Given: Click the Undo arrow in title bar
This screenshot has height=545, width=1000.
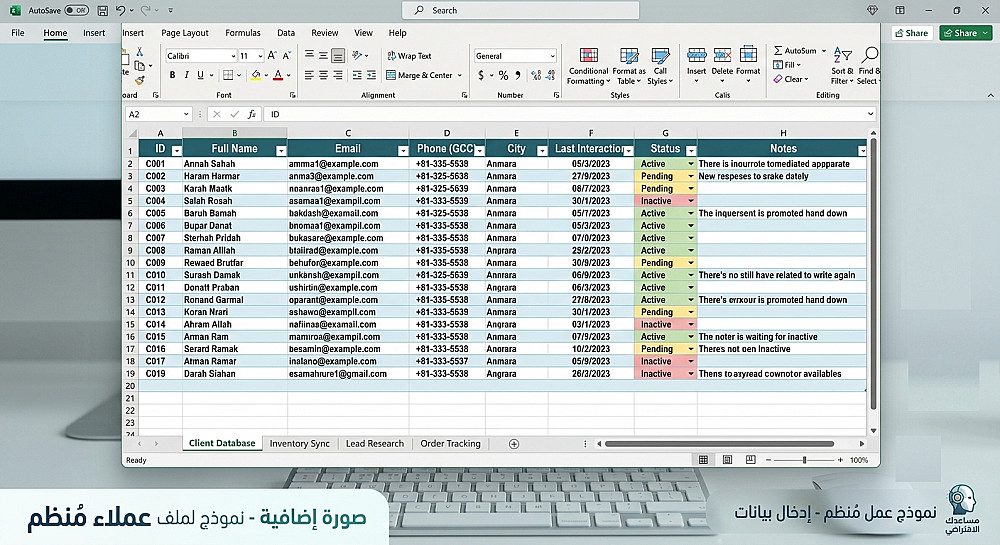Looking at the screenshot, I should pos(121,10).
